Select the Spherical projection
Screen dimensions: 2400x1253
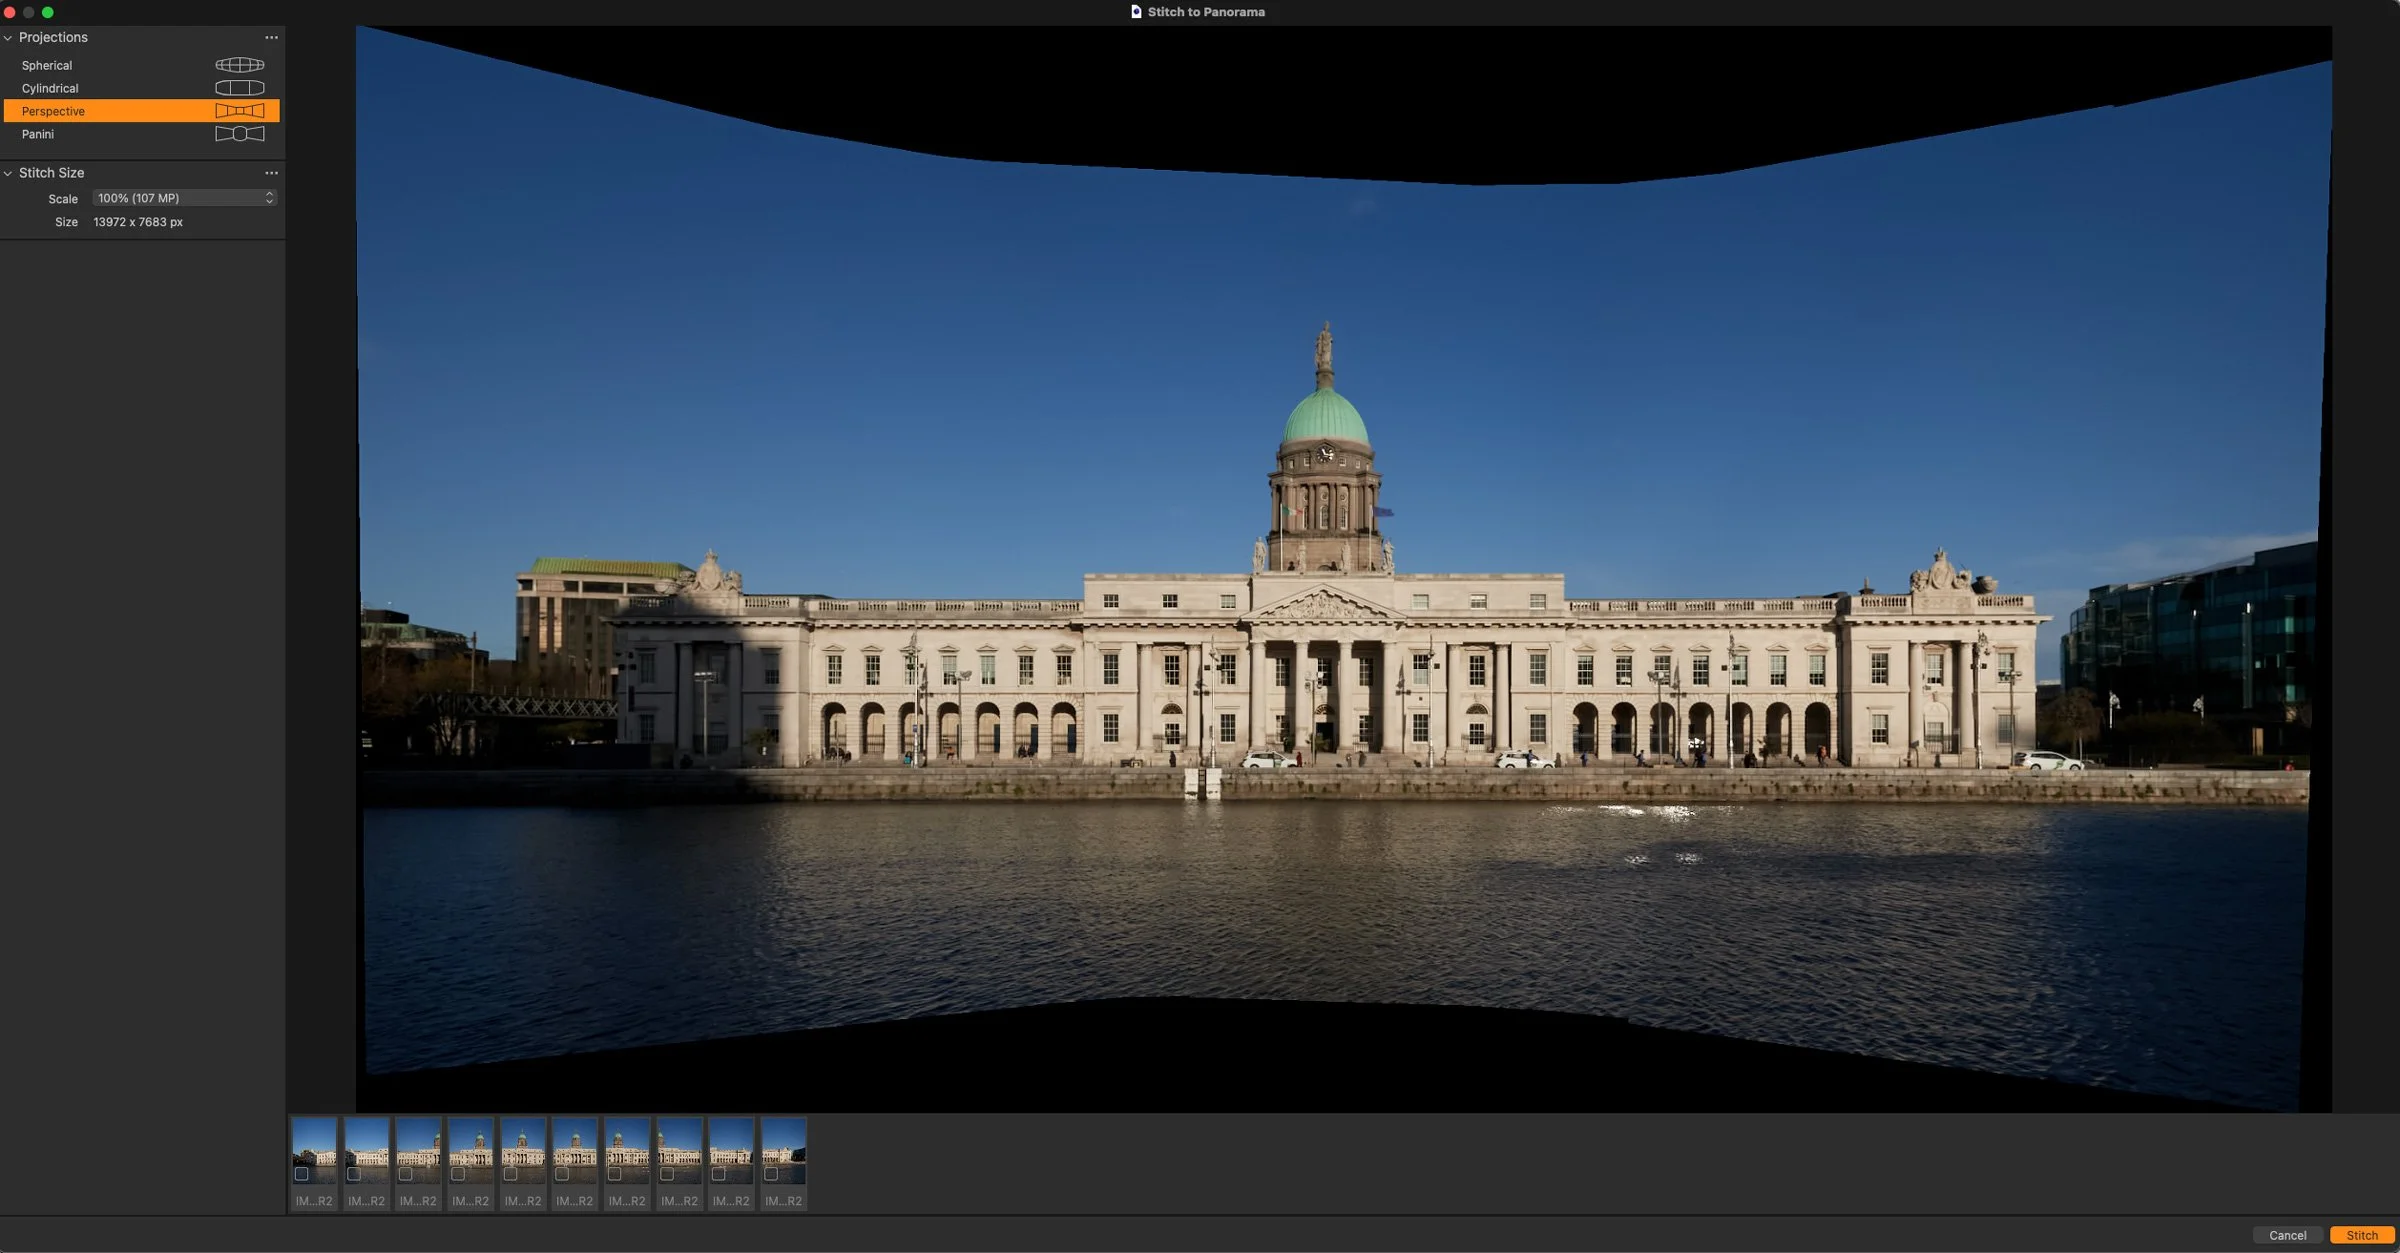(47, 65)
